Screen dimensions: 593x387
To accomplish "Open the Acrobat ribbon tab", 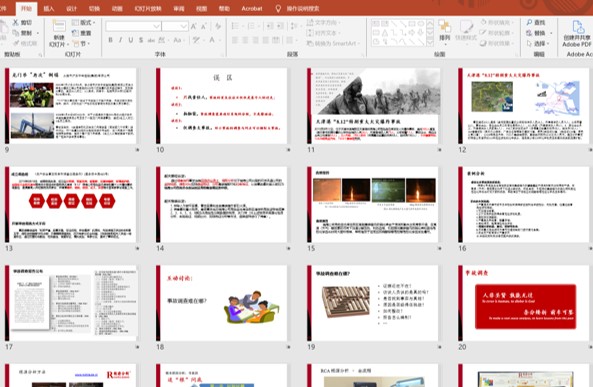I will [251, 8].
